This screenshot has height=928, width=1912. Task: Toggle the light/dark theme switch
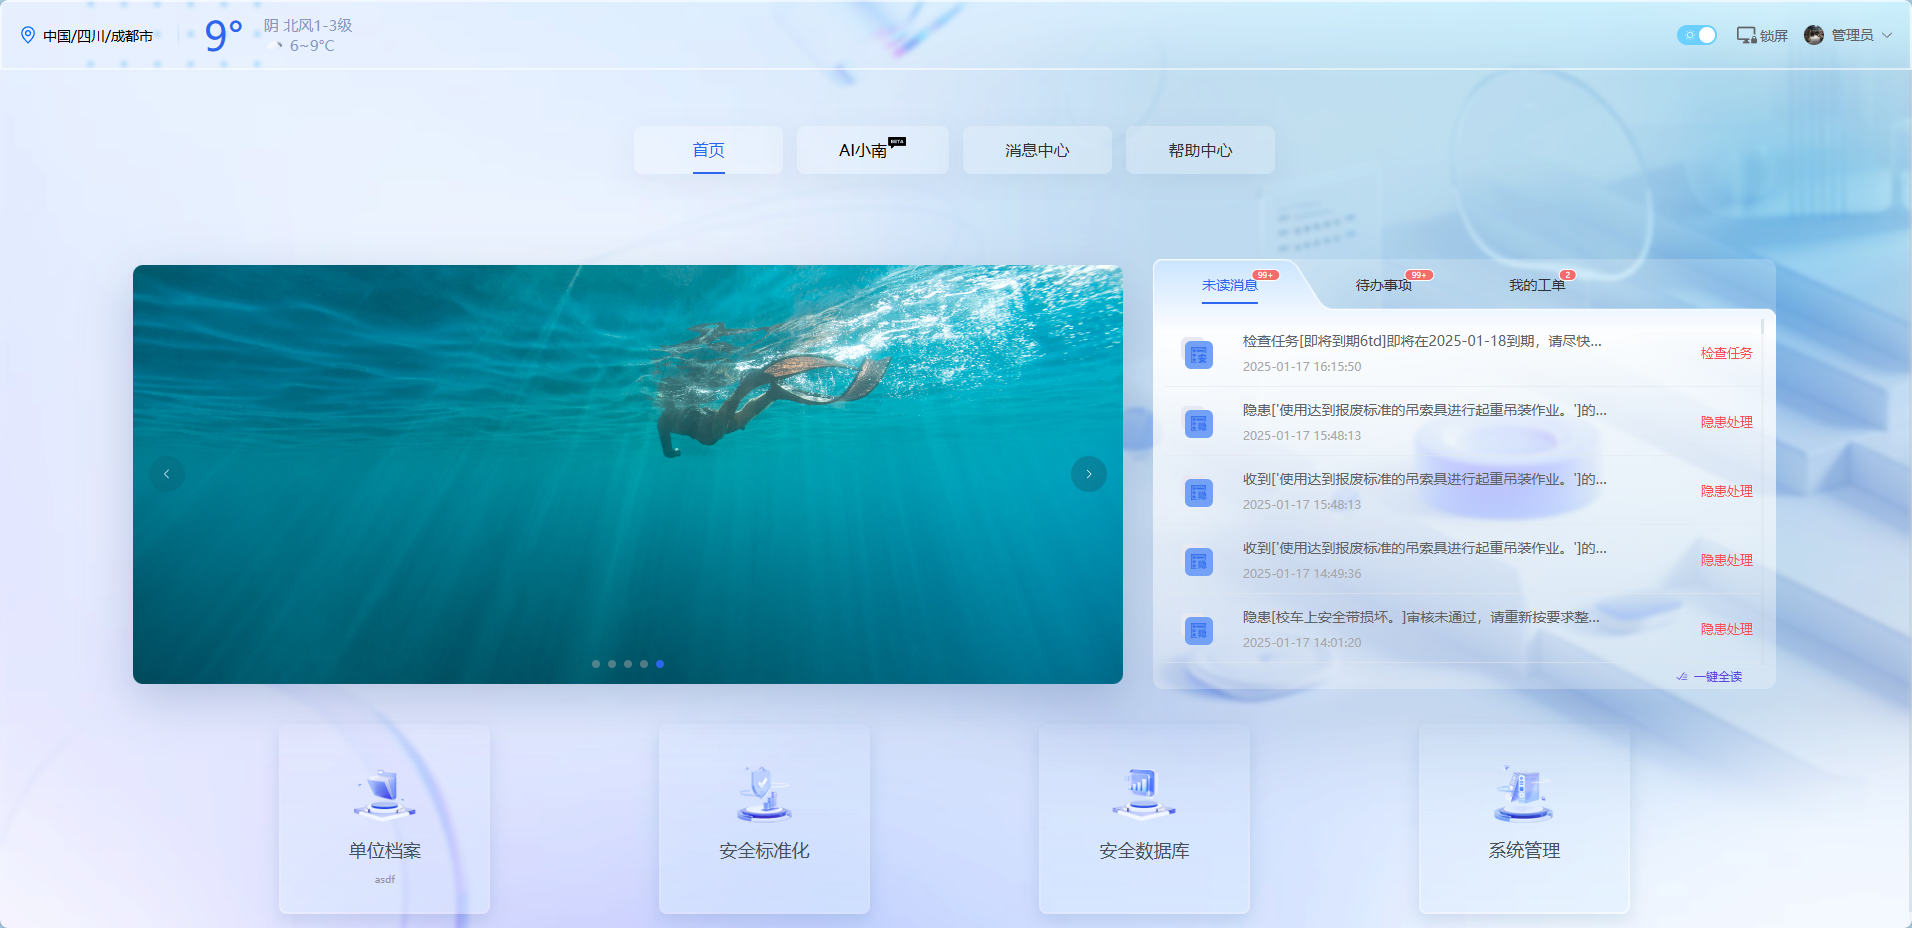tap(1696, 35)
